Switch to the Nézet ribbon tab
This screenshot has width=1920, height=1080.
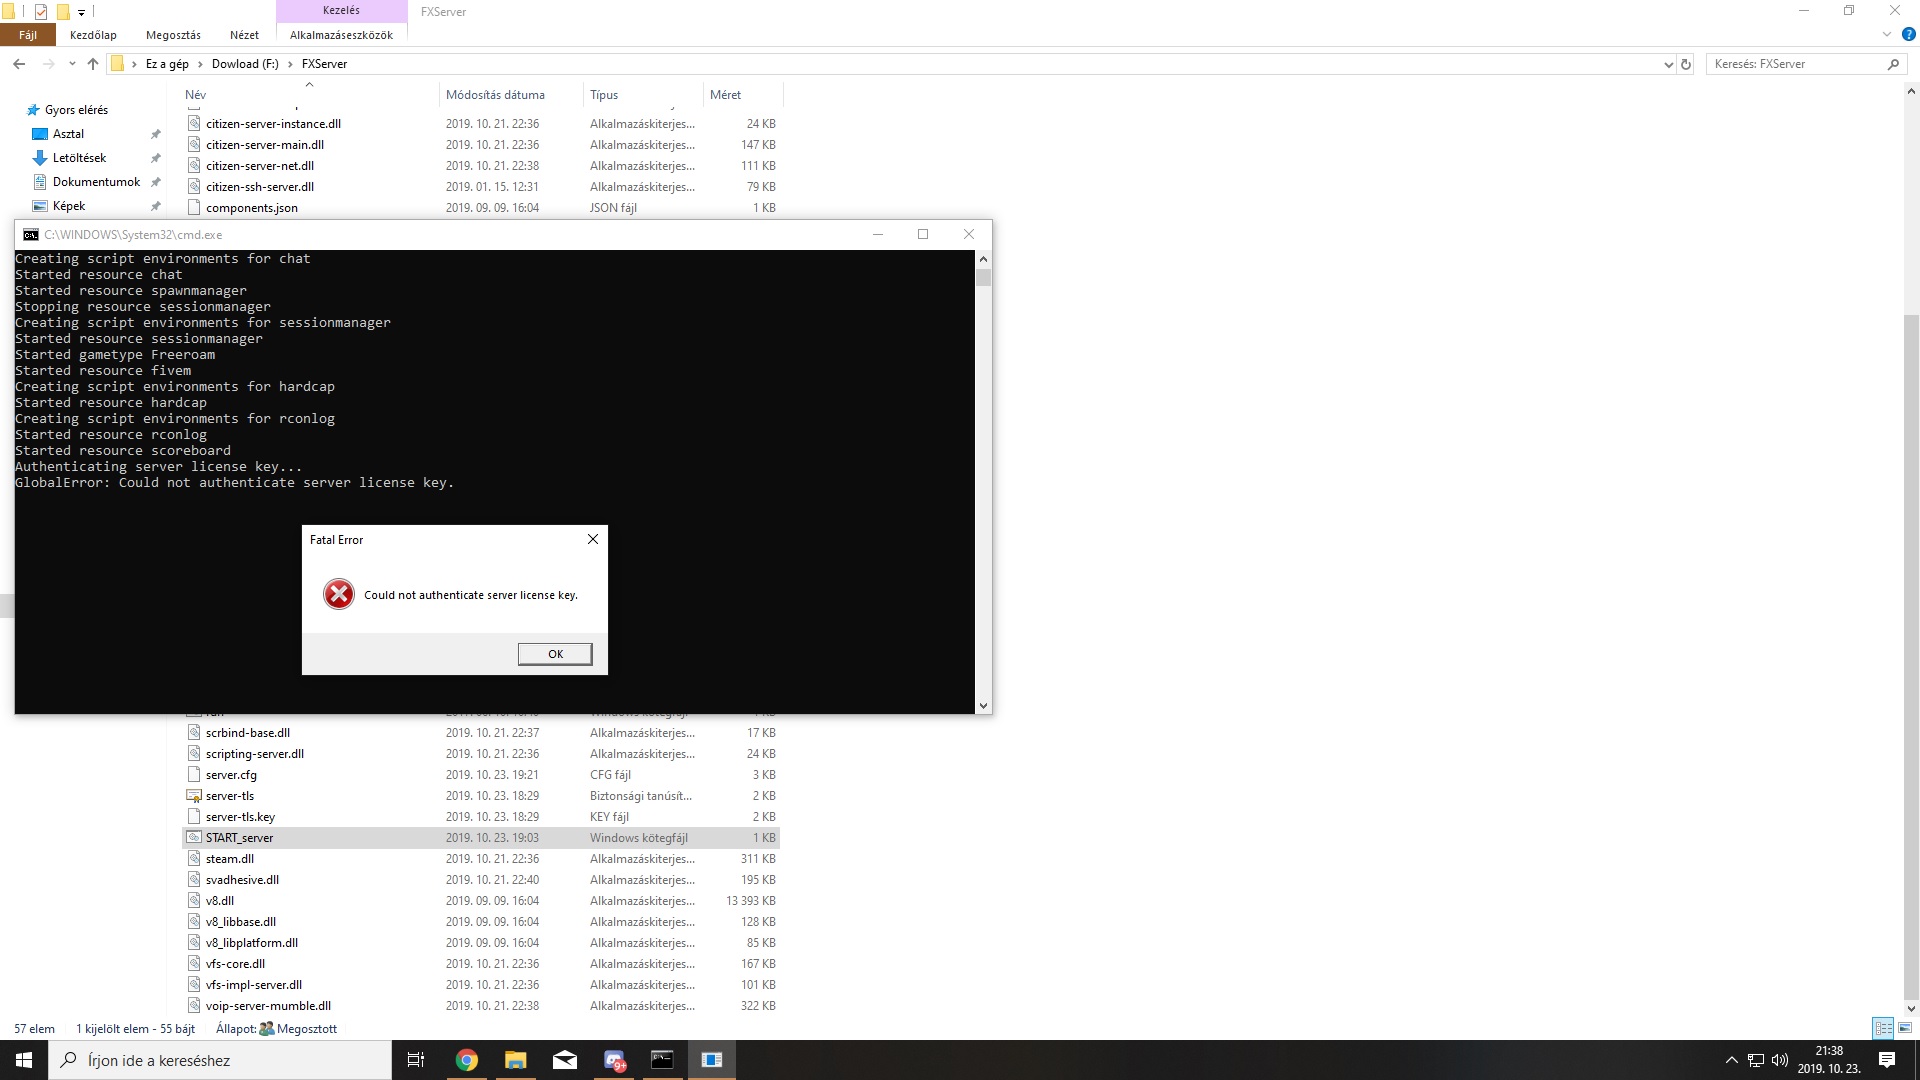[244, 35]
